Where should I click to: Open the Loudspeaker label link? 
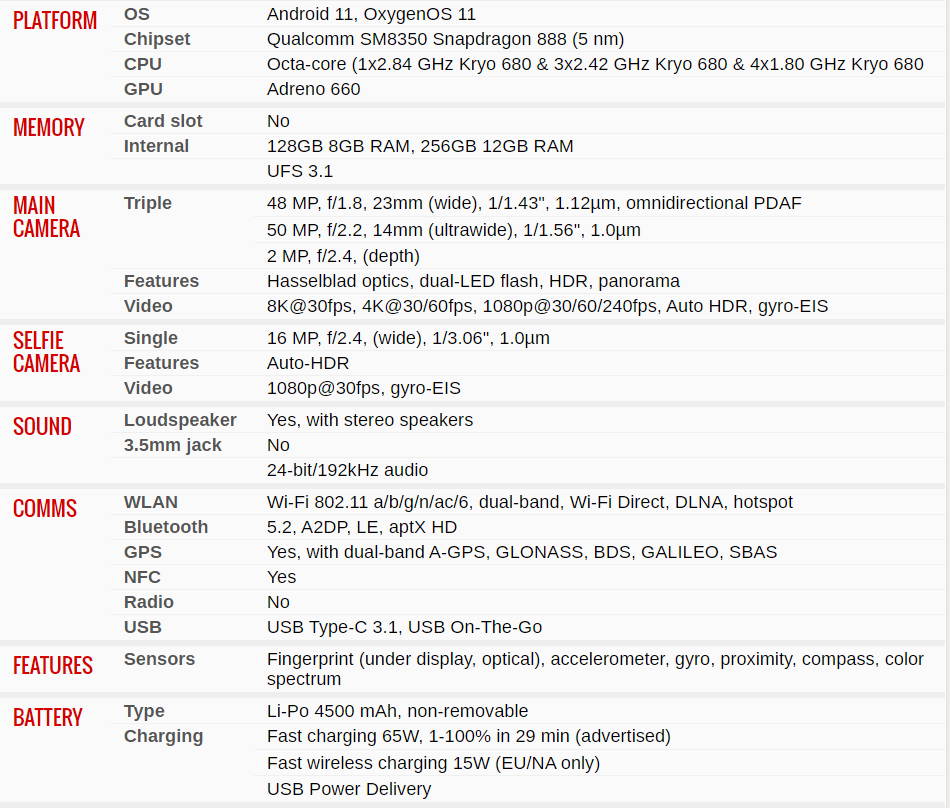tap(180, 420)
